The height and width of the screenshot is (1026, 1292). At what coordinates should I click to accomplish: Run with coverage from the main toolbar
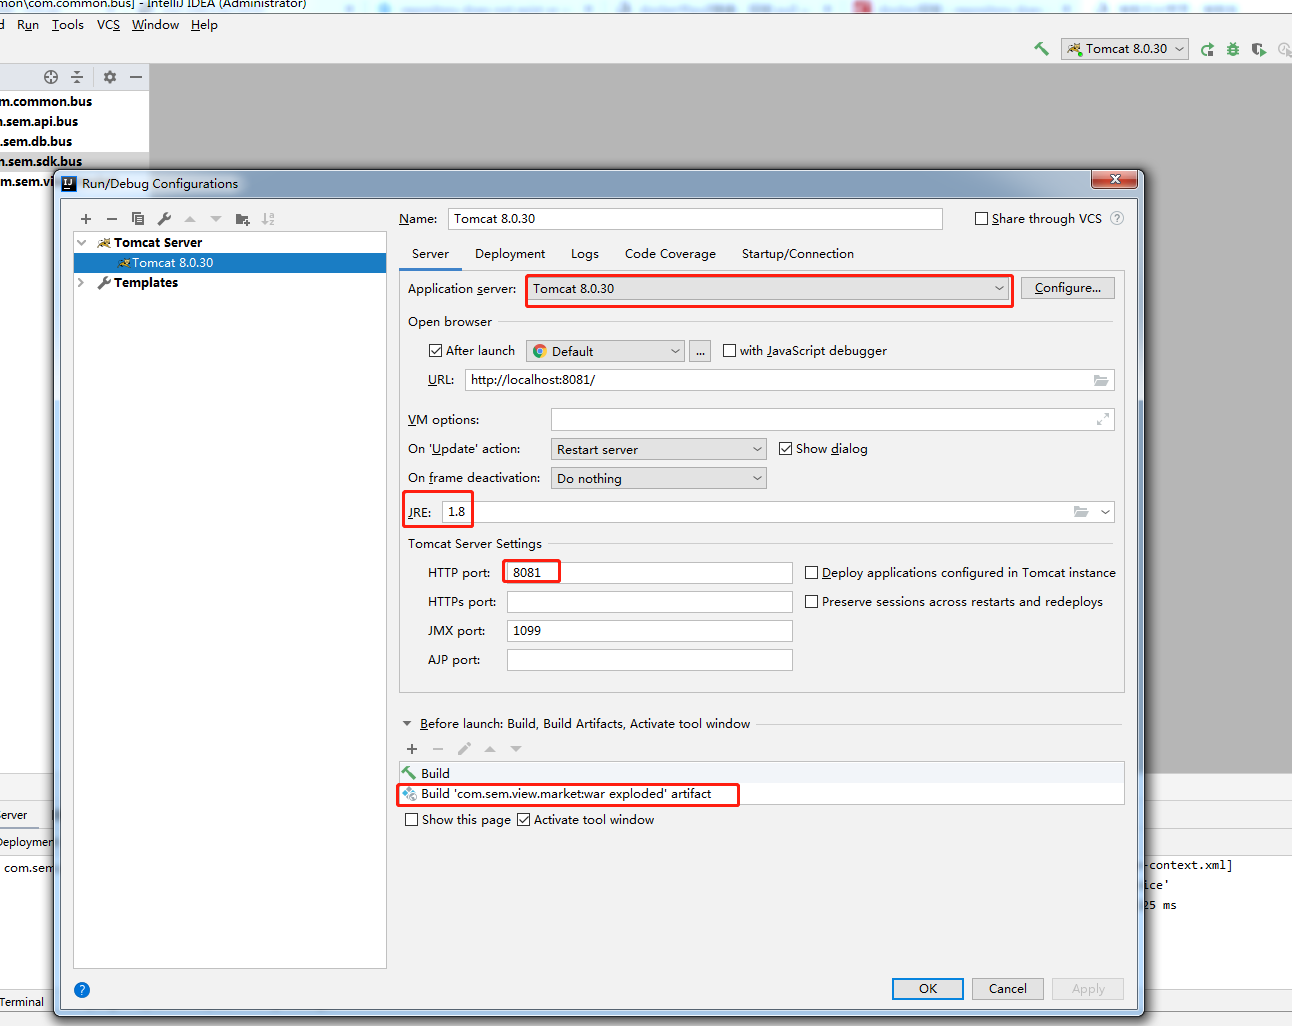(x=1258, y=49)
